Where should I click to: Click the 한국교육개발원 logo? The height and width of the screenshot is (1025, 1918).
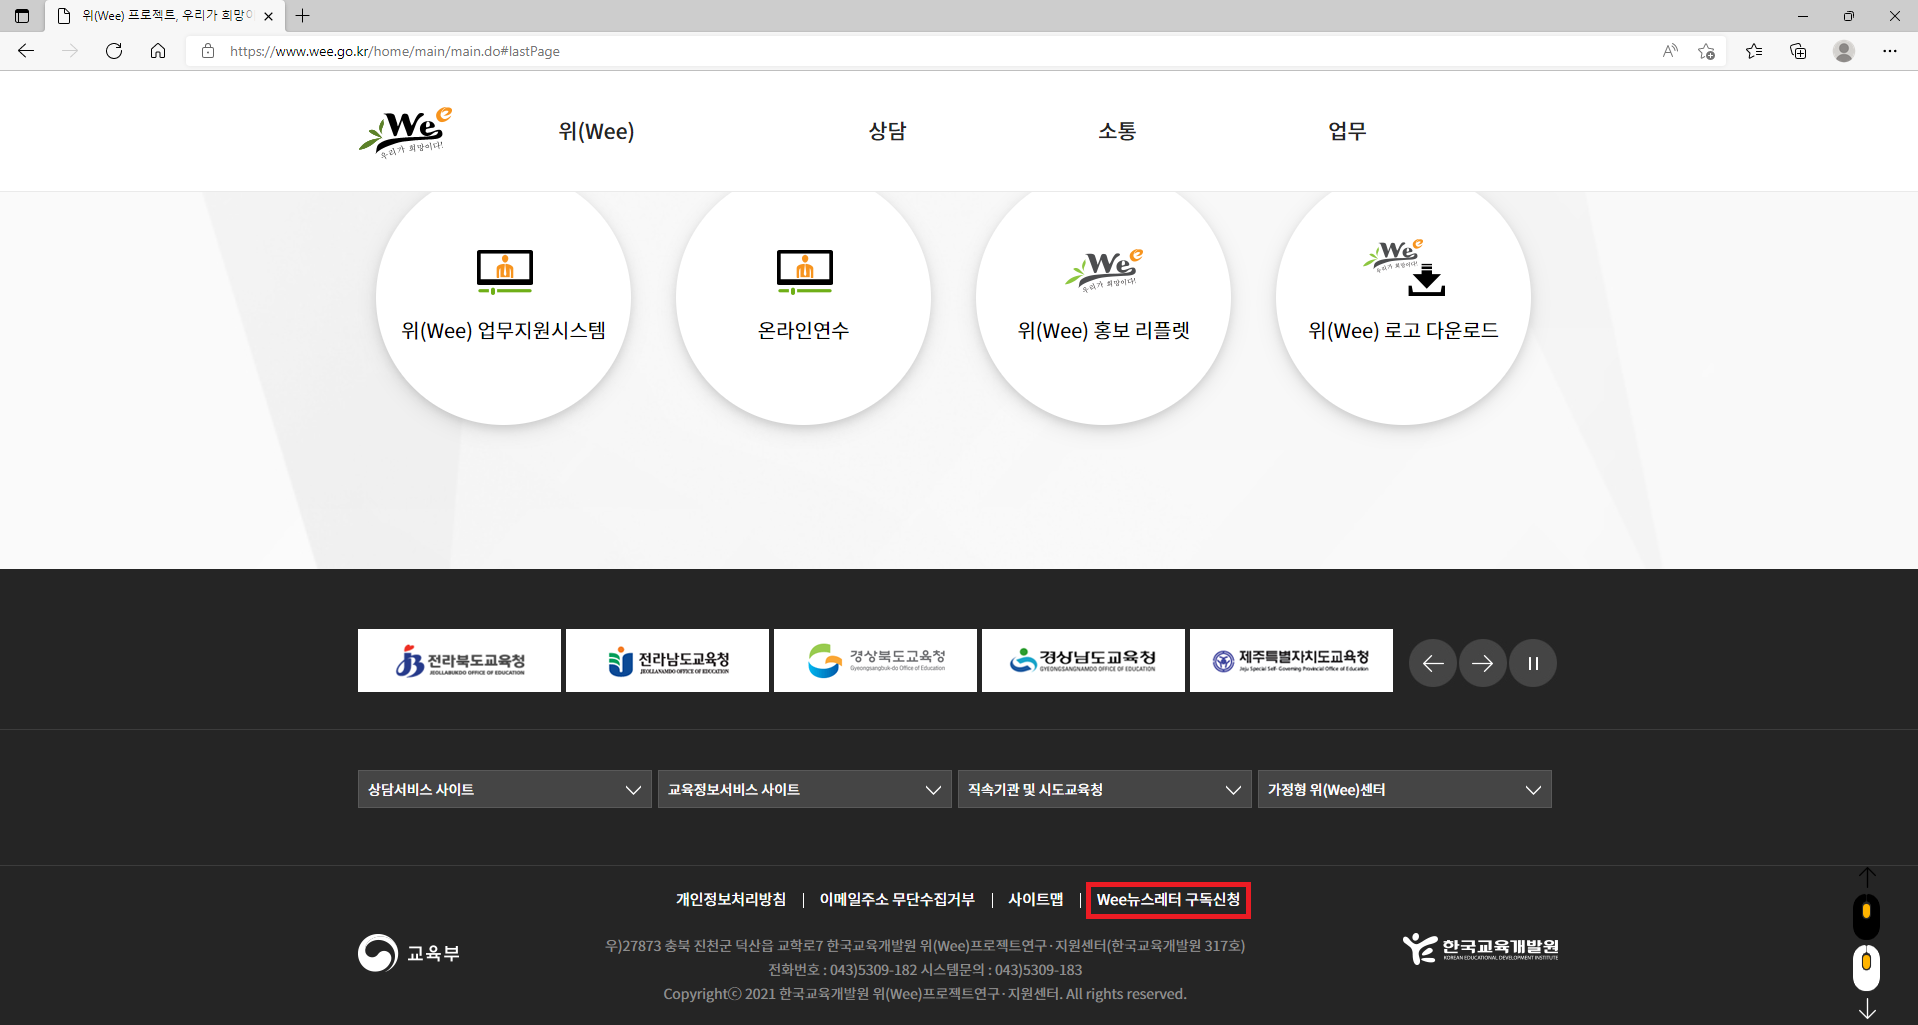click(x=1480, y=948)
